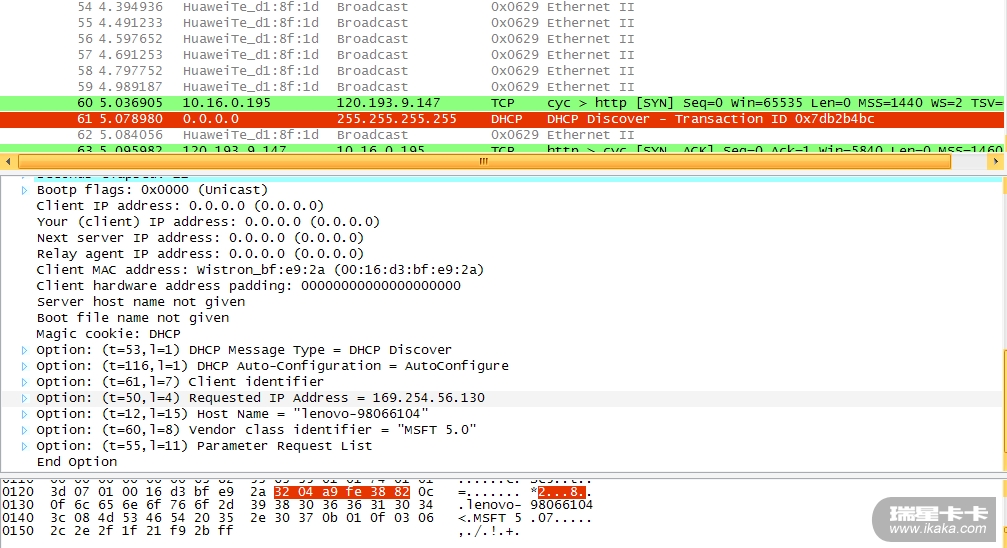The width and height of the screenshot is (1007, 548).
Task: Click the orange horizontal scrollbar thumb
Action: pos(484,162)
